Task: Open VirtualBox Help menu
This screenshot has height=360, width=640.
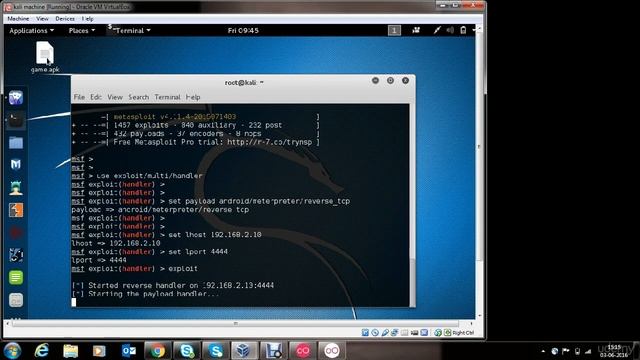Action: point(87,19)
